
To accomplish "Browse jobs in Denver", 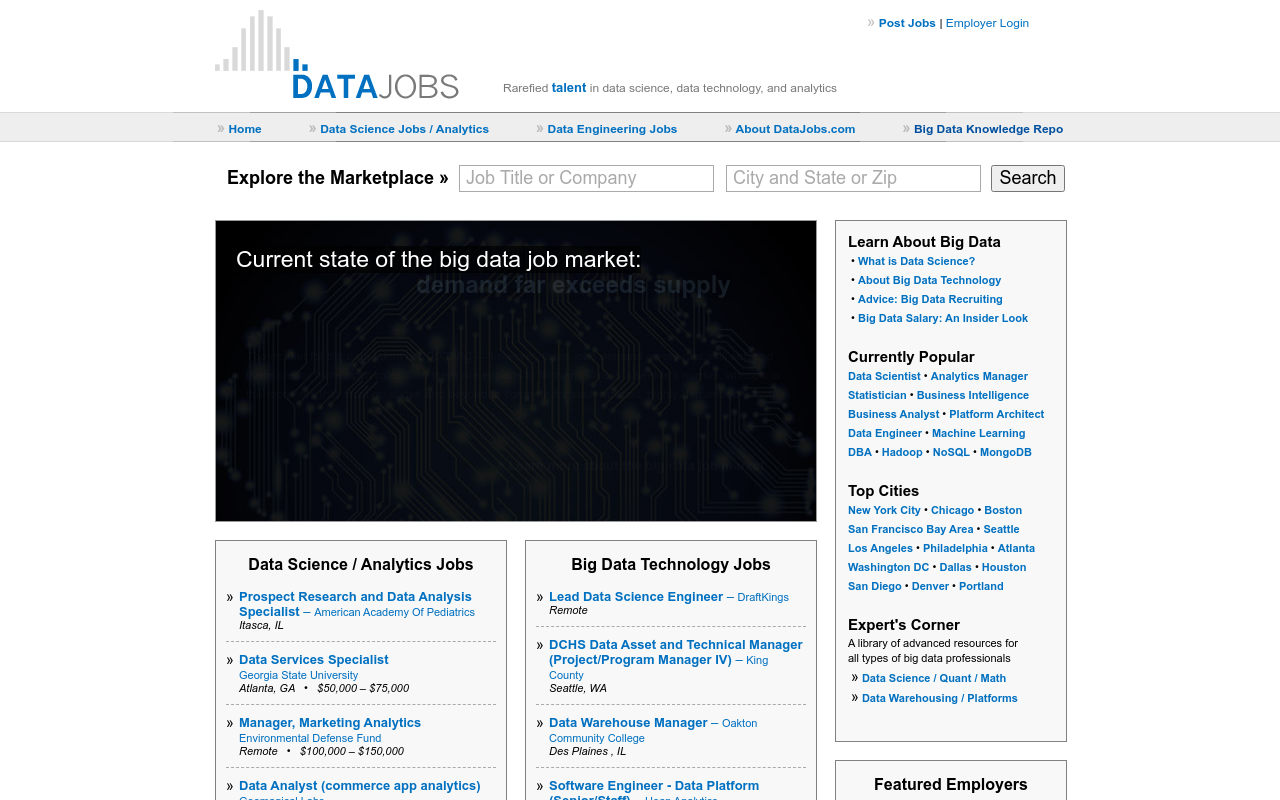I will pos(930,587).
